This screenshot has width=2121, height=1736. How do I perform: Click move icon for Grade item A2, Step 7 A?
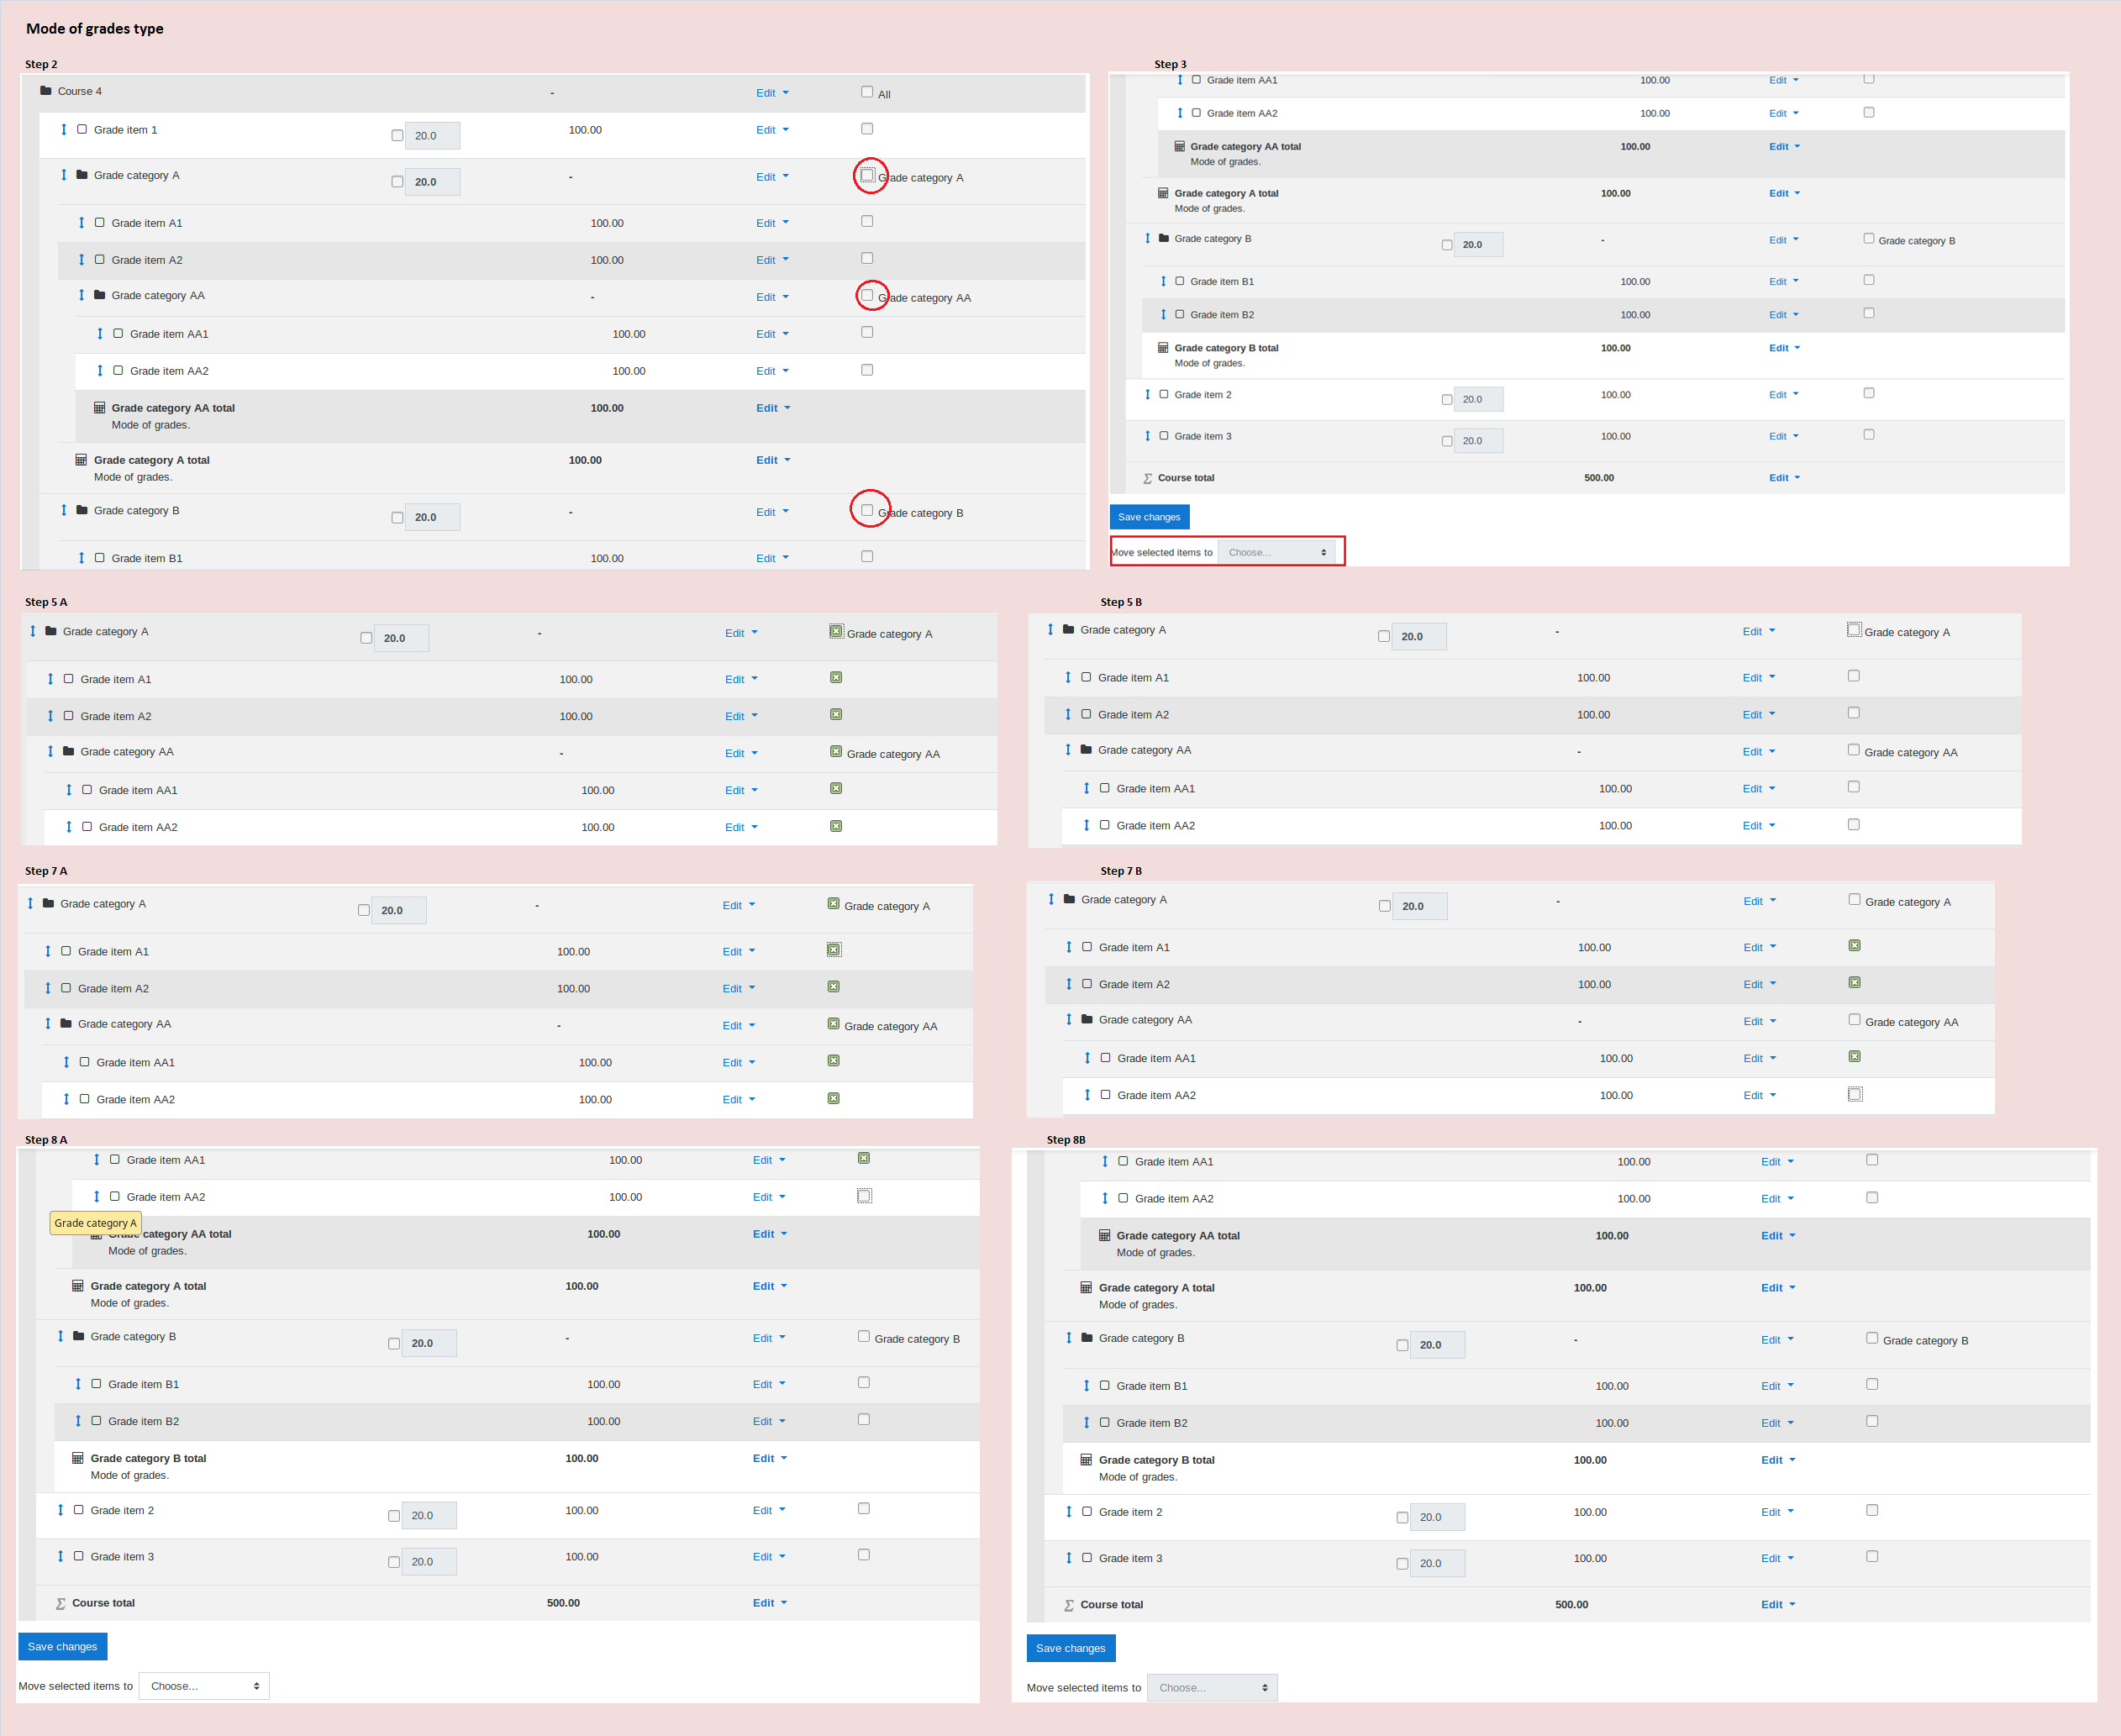click(x=48, y=988)
